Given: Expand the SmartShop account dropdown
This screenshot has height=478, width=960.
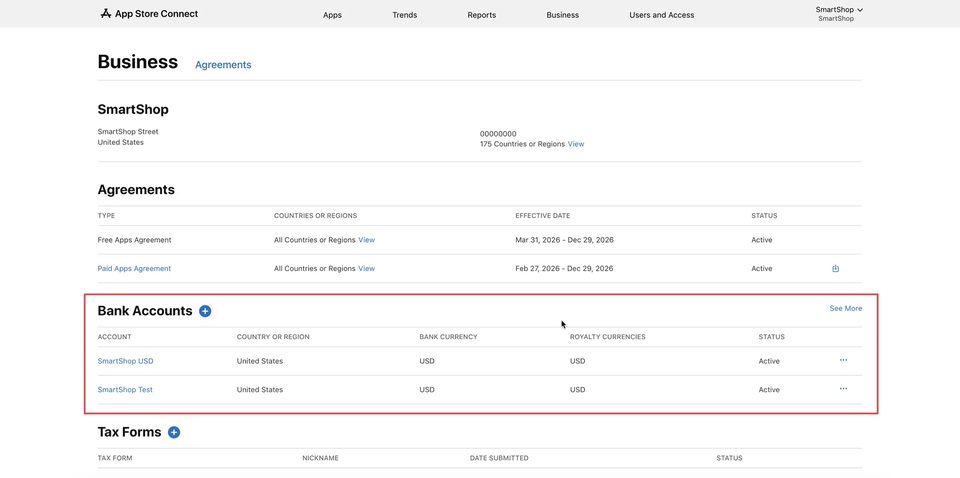Looking at the screenshot, I should tap(839, 10).
